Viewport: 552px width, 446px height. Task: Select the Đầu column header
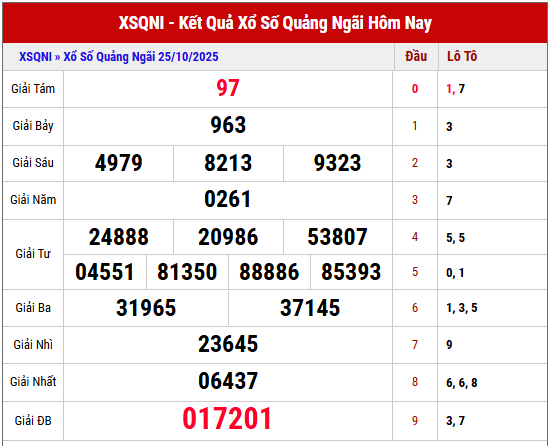click(x=416, y=56)
